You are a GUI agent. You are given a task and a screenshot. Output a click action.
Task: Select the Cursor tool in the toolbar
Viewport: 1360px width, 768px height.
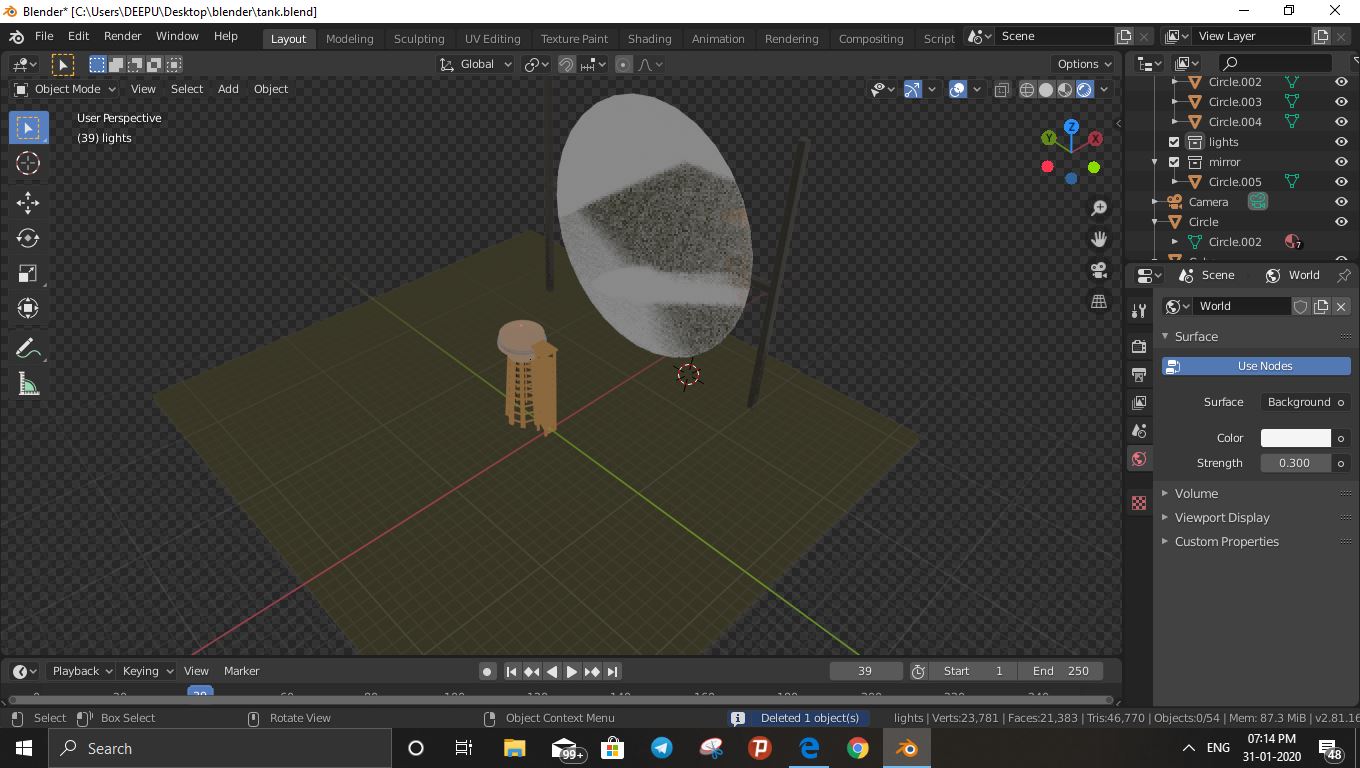pyautogui.click(x=28, y=163)
